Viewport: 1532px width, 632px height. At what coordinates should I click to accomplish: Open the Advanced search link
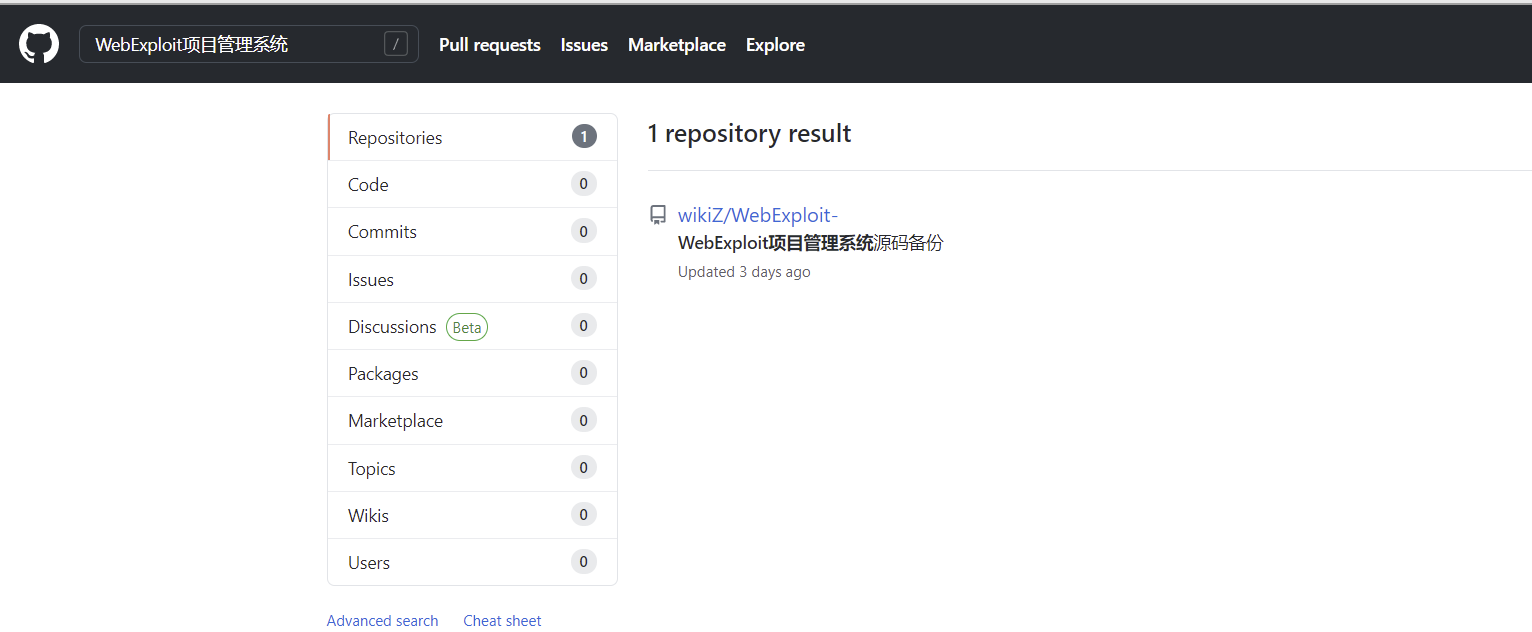click(x=382, y=621)
